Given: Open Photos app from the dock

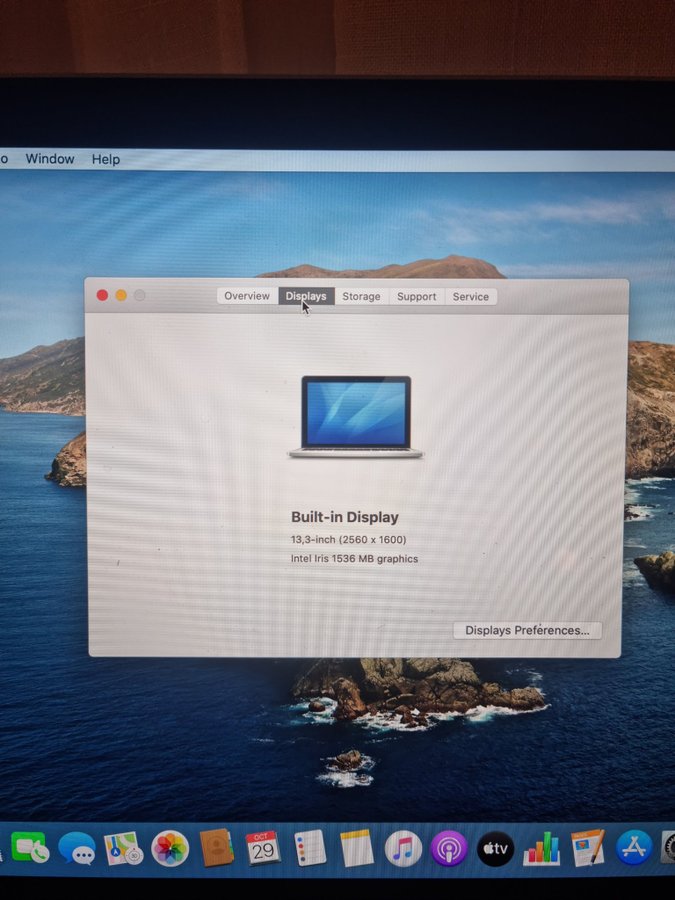Looking at the screenshot, I should [x=170, y=849].
